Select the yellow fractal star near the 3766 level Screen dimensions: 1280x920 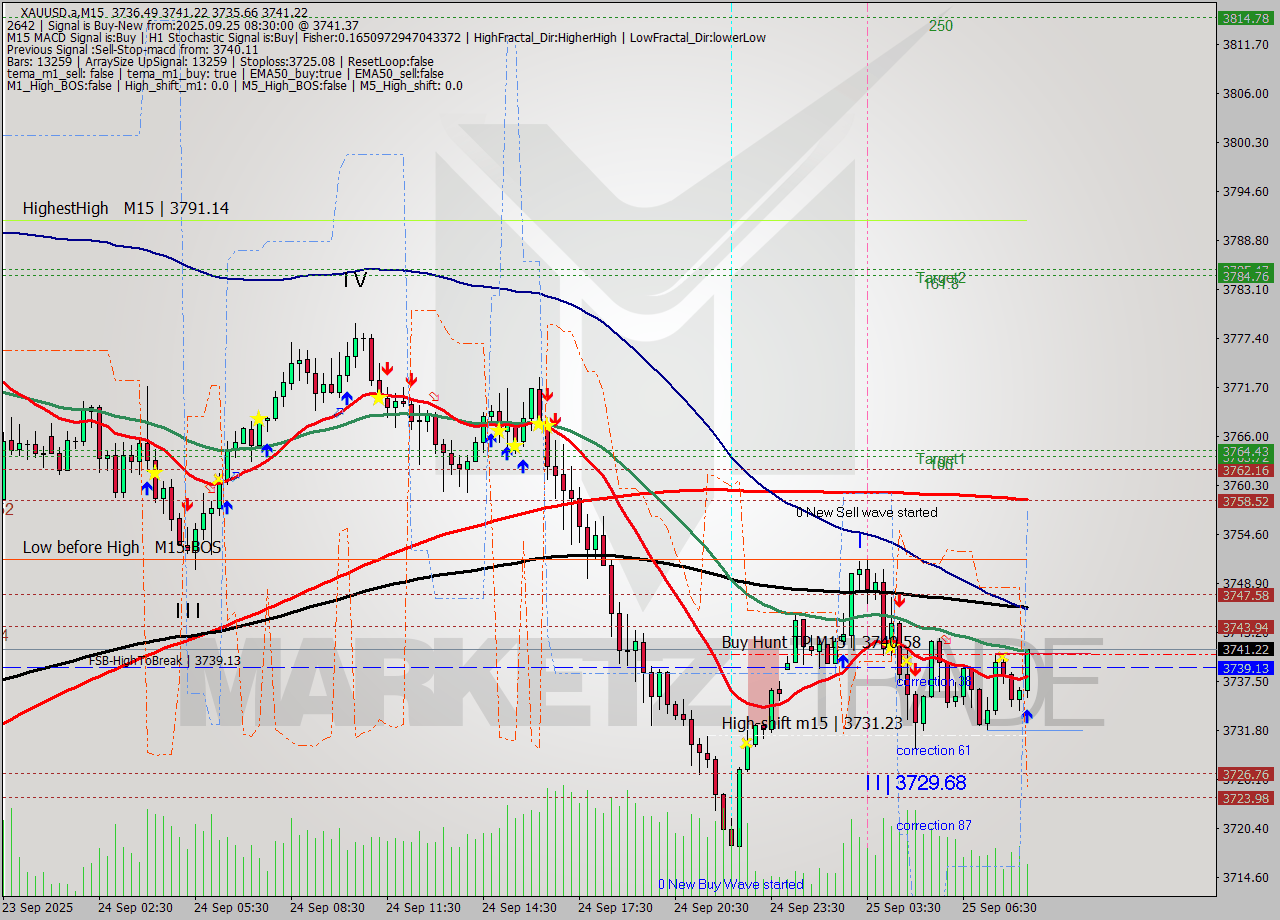click(499, 431)
